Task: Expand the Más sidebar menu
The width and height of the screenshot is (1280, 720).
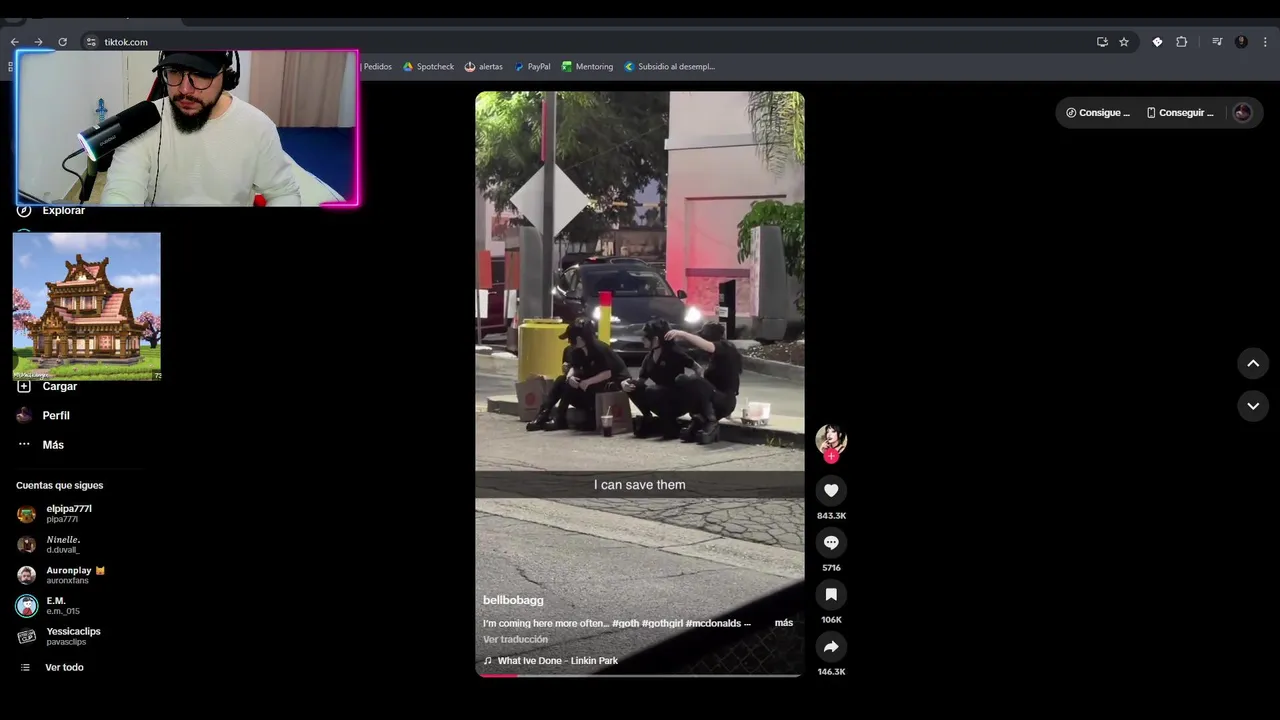Action: tap(41, 445)
